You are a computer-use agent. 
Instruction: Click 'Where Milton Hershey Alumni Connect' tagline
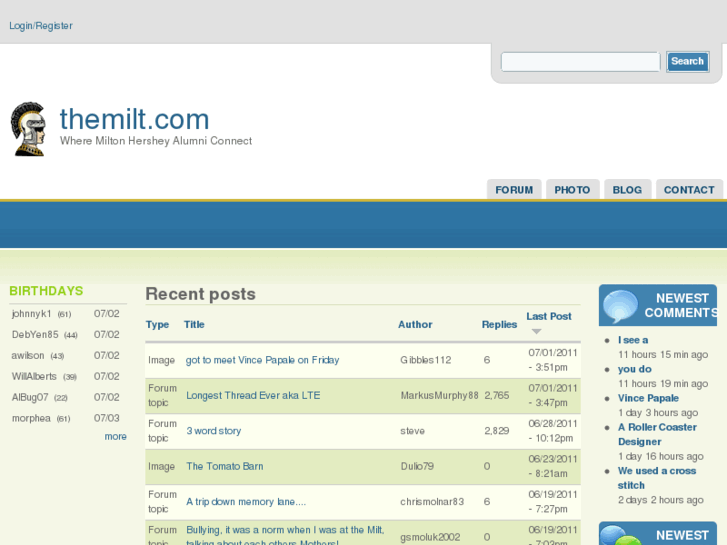click(x=156, y=141)
